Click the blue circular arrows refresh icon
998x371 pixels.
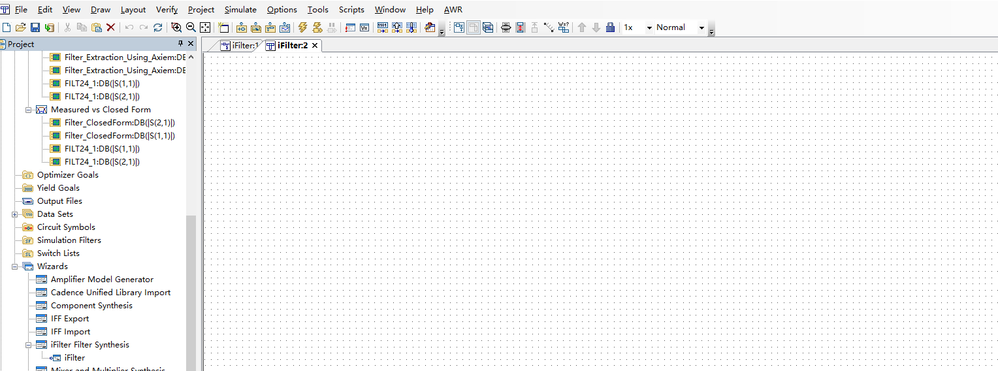coord(157,27)
